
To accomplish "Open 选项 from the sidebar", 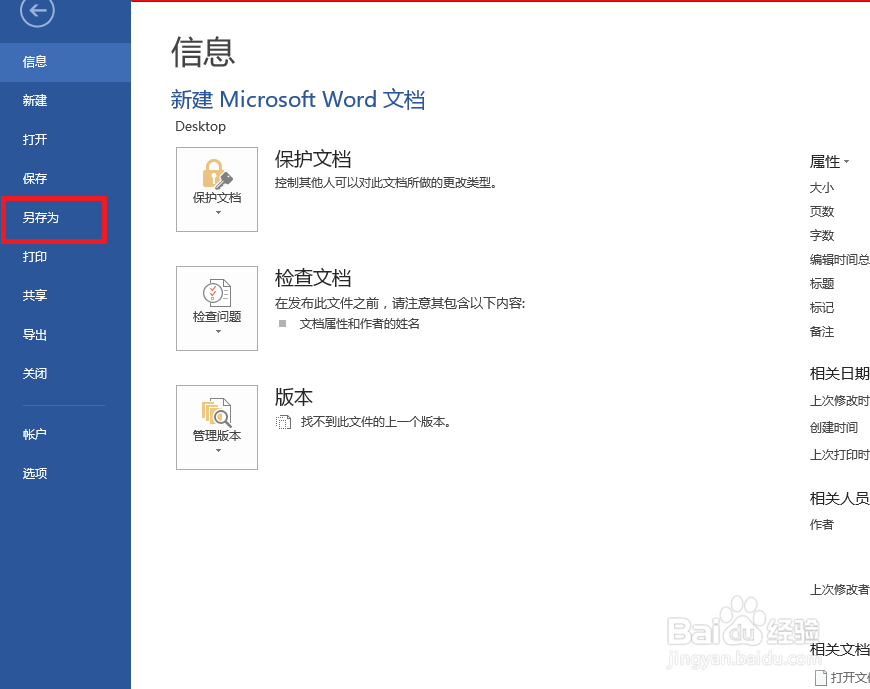I will (65, 473).
